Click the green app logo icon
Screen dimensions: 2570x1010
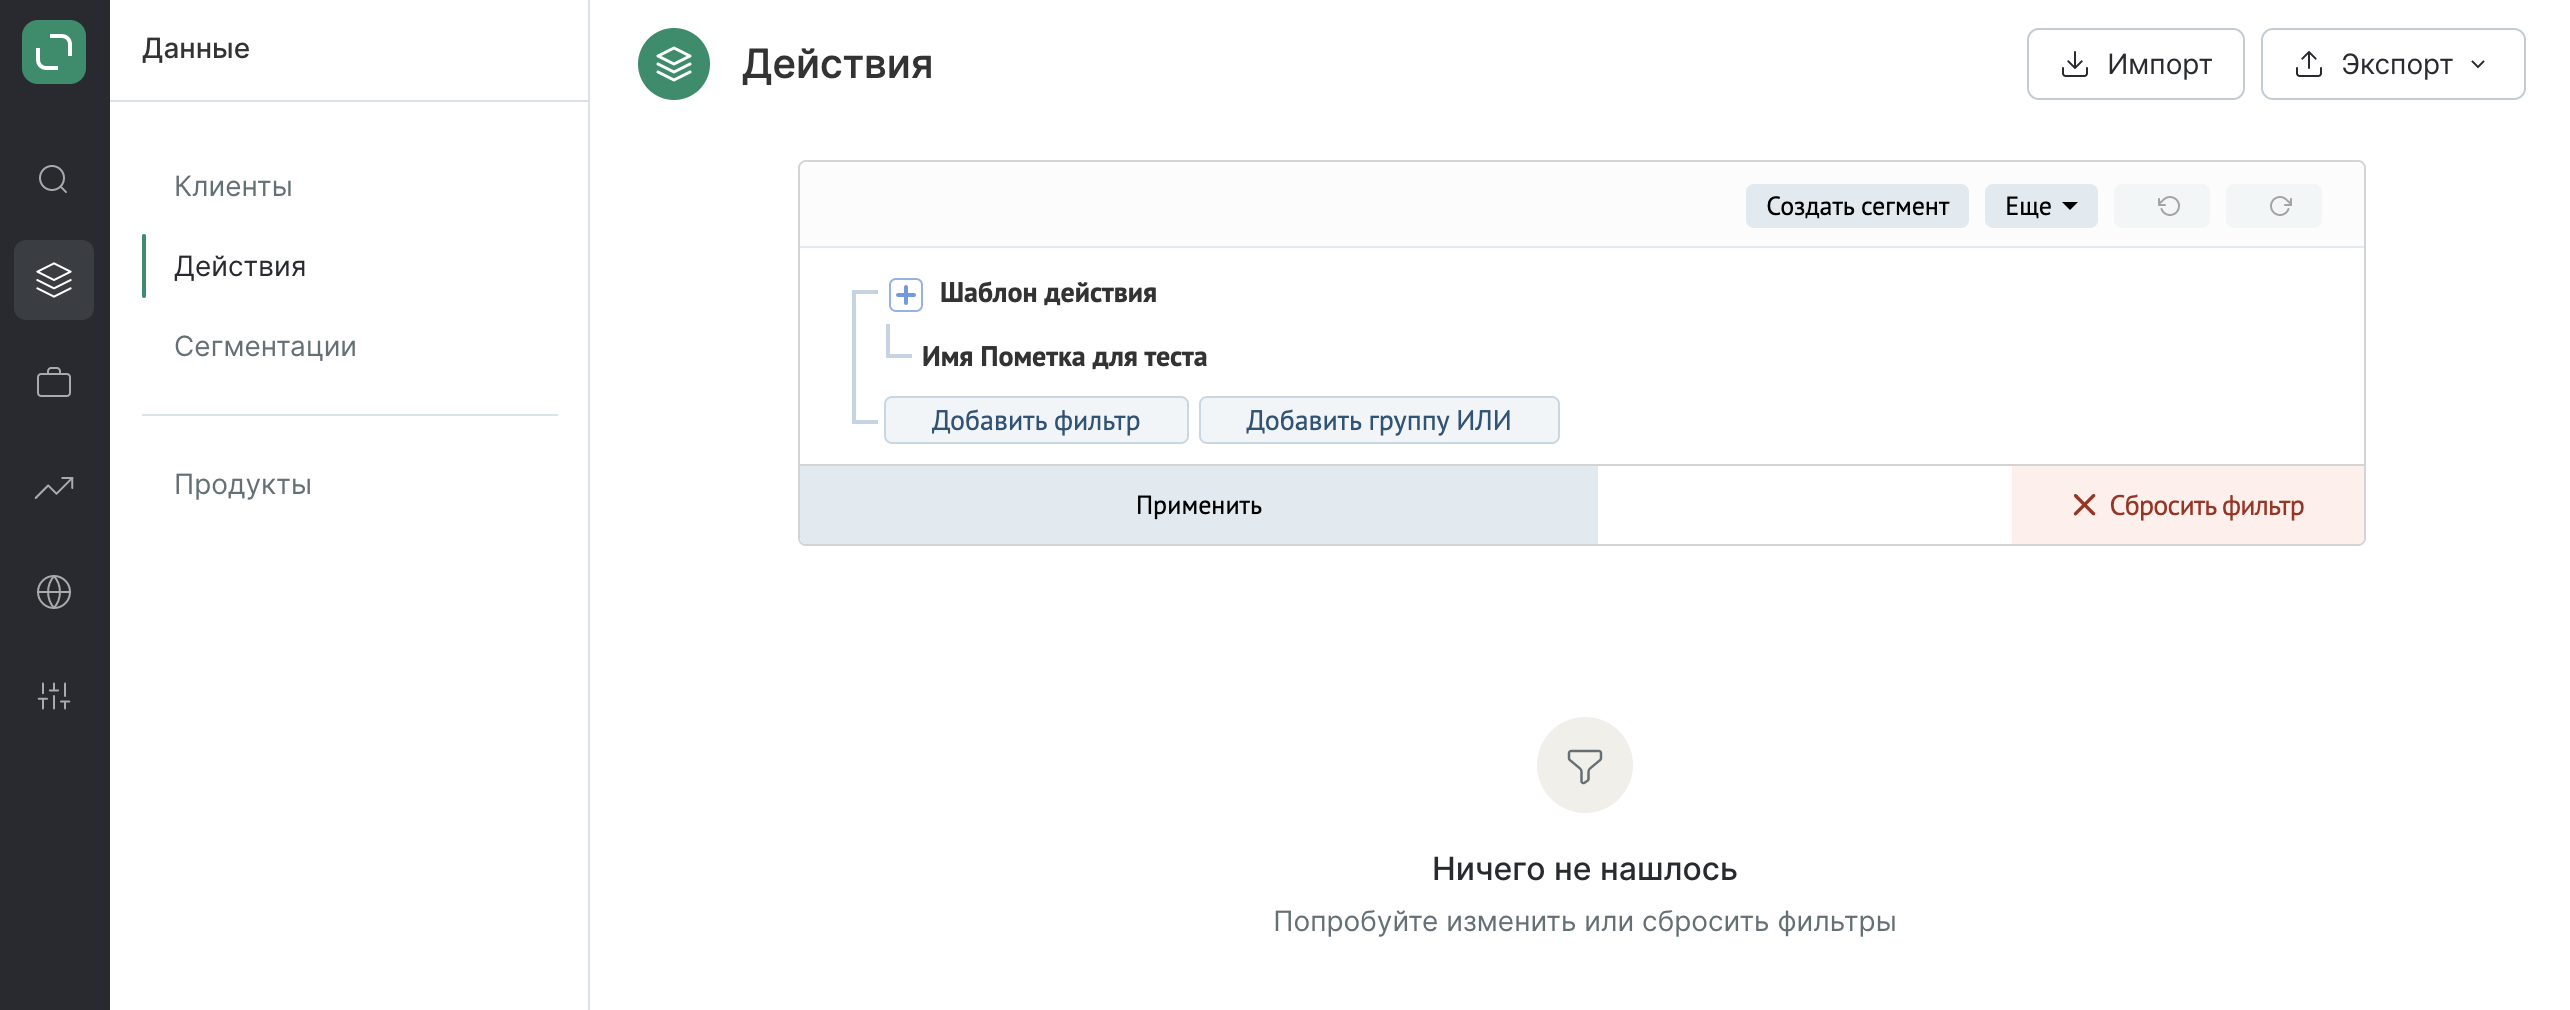tap(54, 52)
